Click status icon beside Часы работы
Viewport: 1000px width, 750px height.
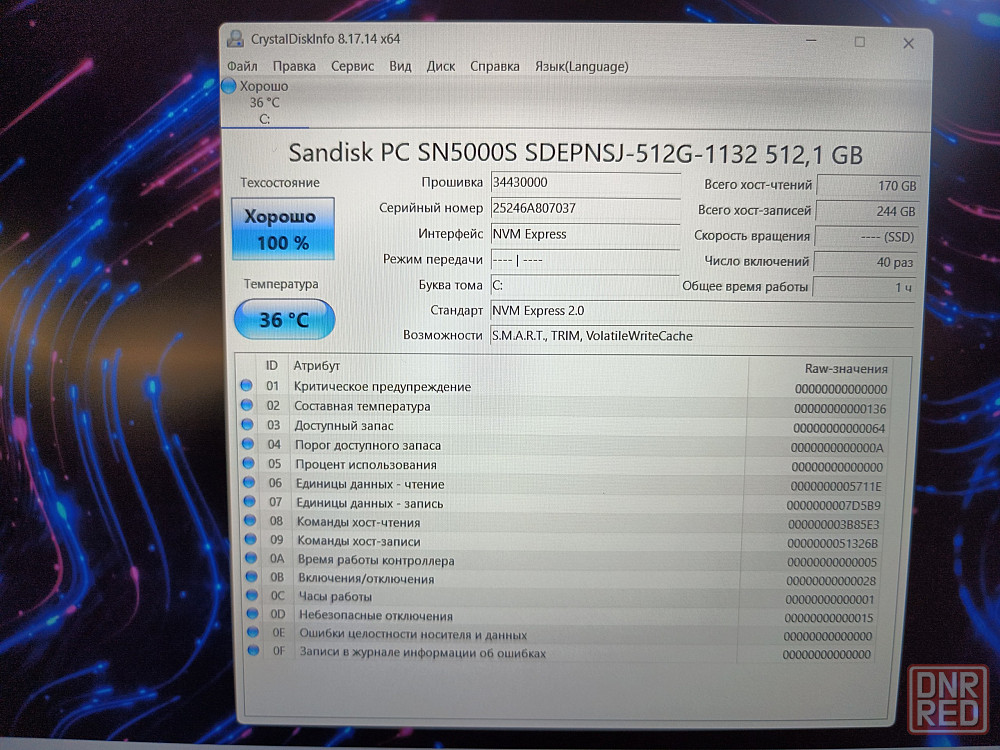(249, 596)
